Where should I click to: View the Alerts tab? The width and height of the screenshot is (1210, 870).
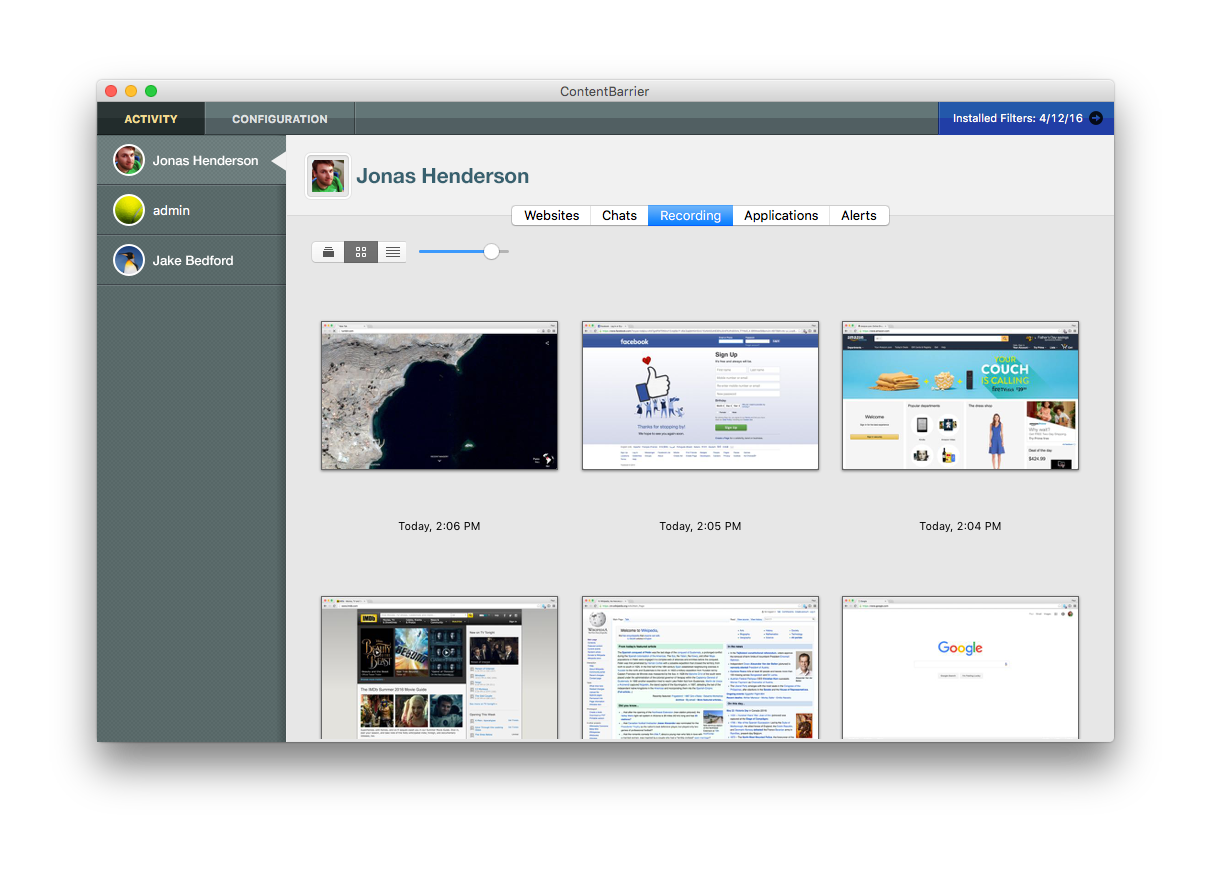point(858,215)
